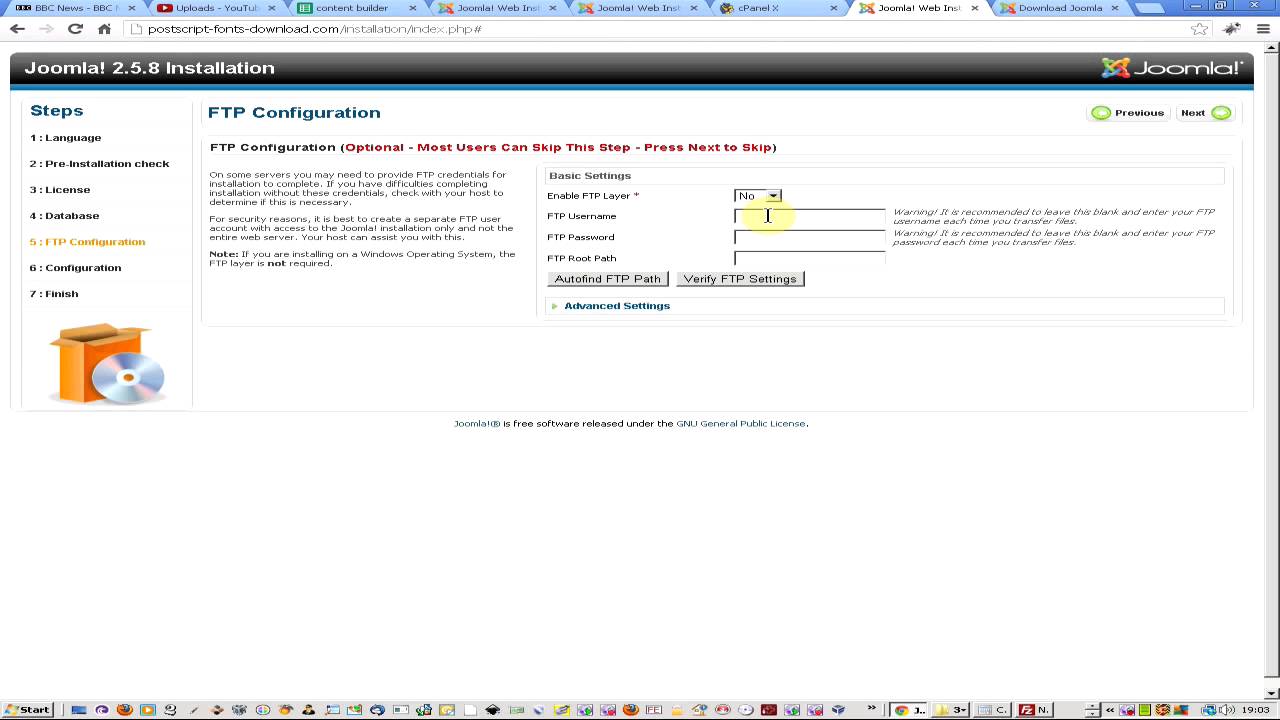Switch to the Uploads YouTube tab
Screen dimensions: 1280x720
point(213,8)
